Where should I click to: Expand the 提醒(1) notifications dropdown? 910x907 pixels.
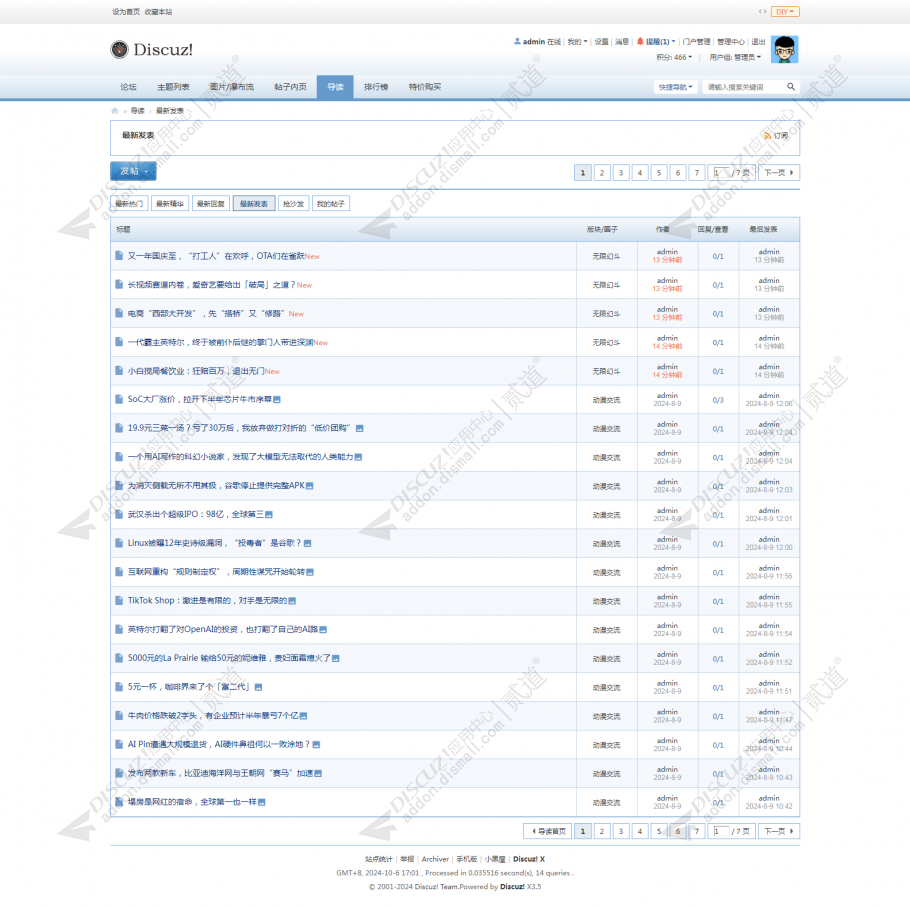pyautogui.click(x=660, y=41)
